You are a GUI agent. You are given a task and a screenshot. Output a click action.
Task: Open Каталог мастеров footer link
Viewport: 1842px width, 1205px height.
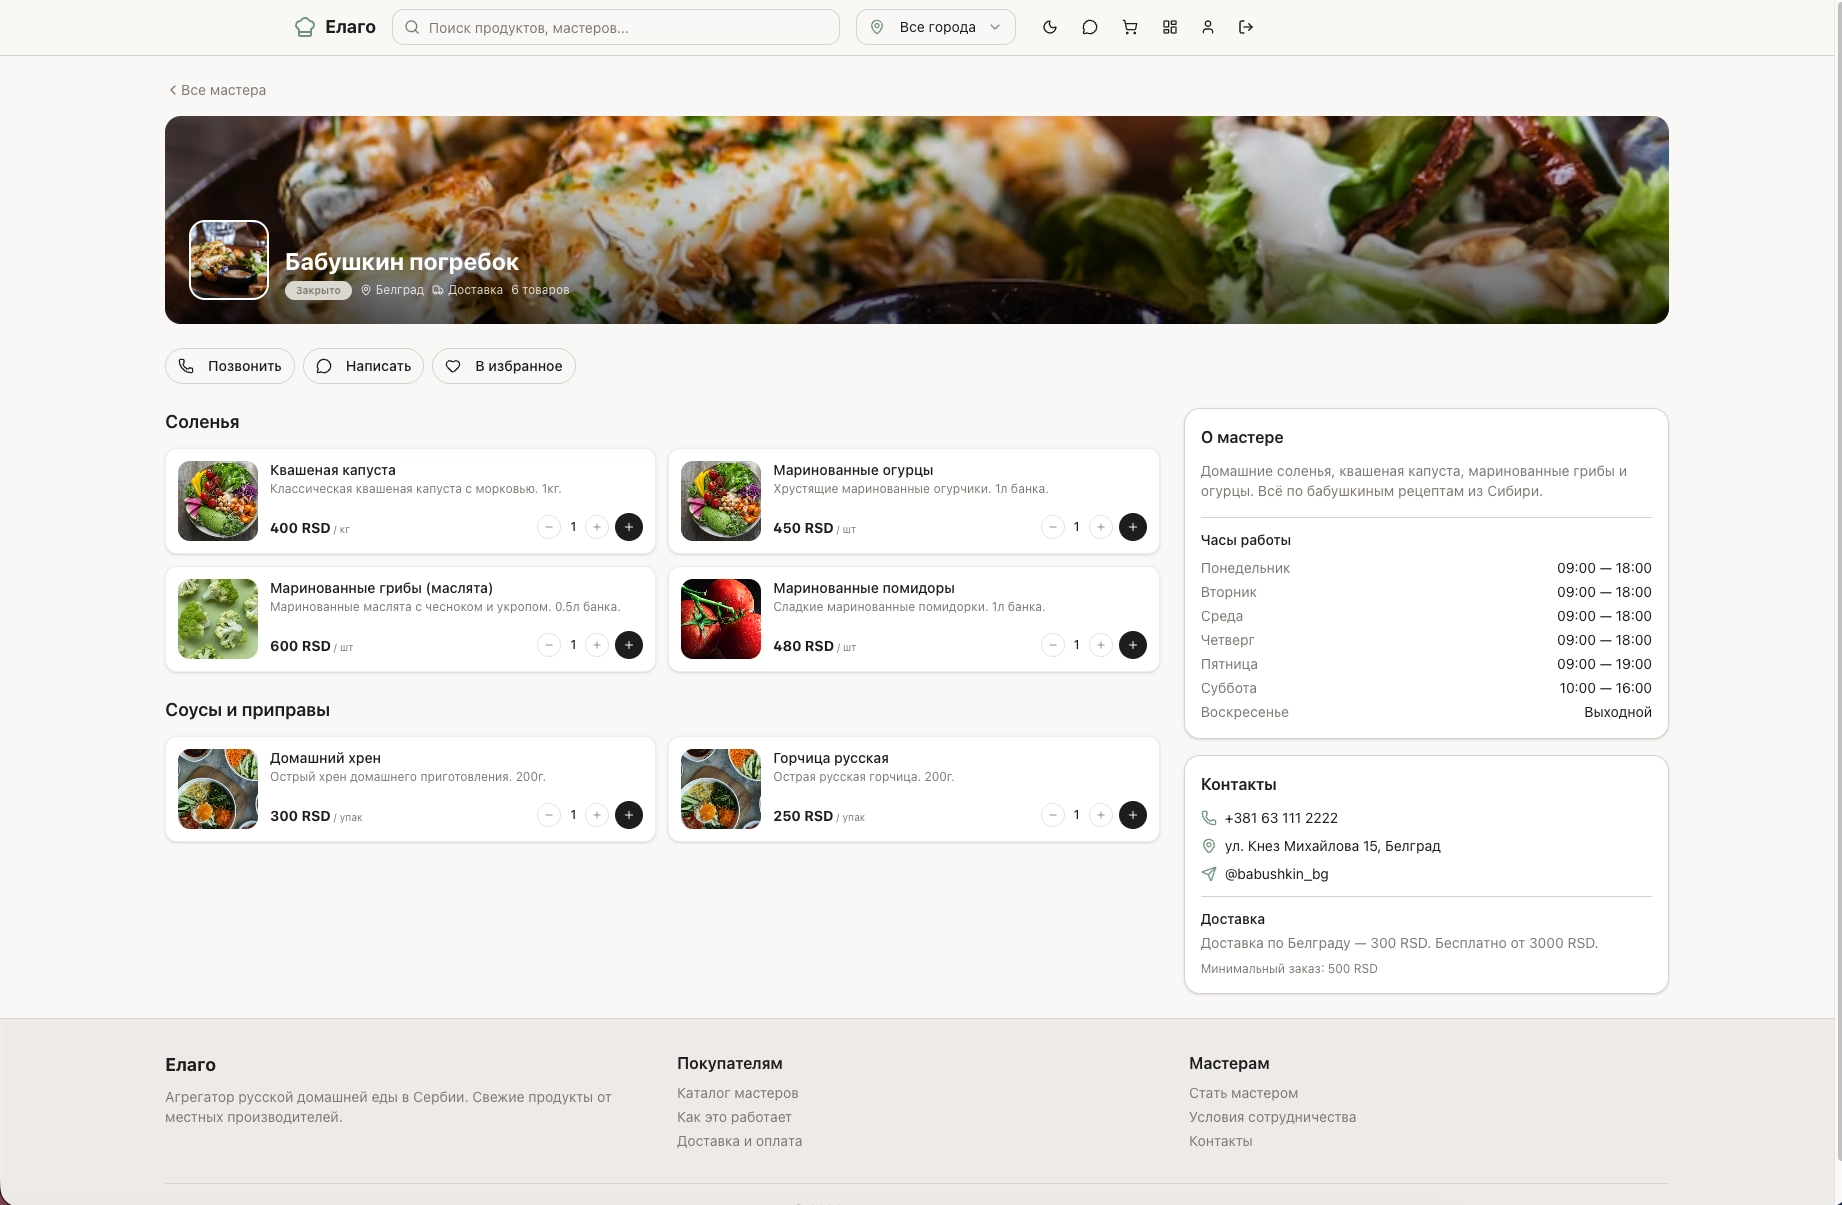(x=738, y=1093)
